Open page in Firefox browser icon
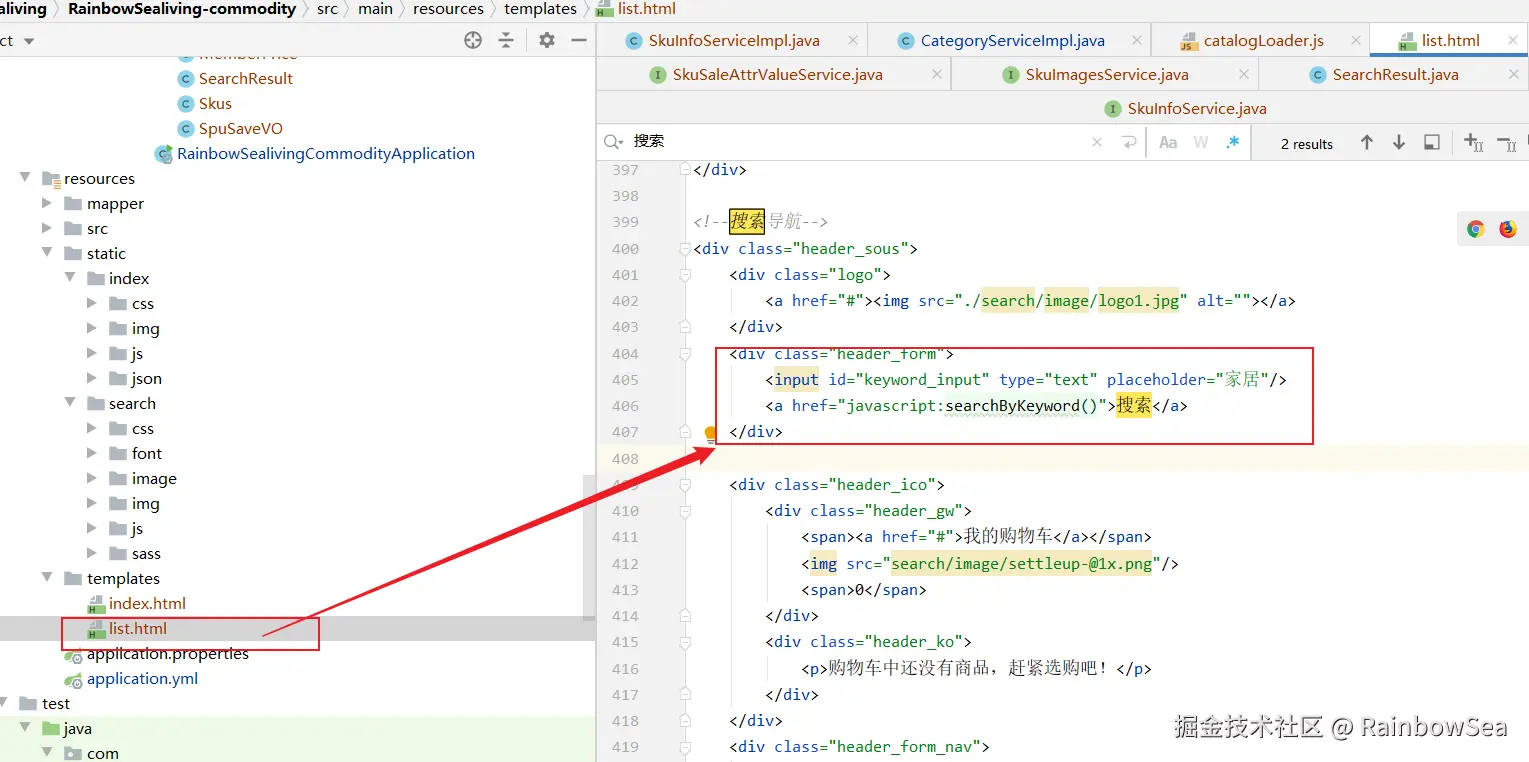The image size is (1529, 762). click(1507, 229)
